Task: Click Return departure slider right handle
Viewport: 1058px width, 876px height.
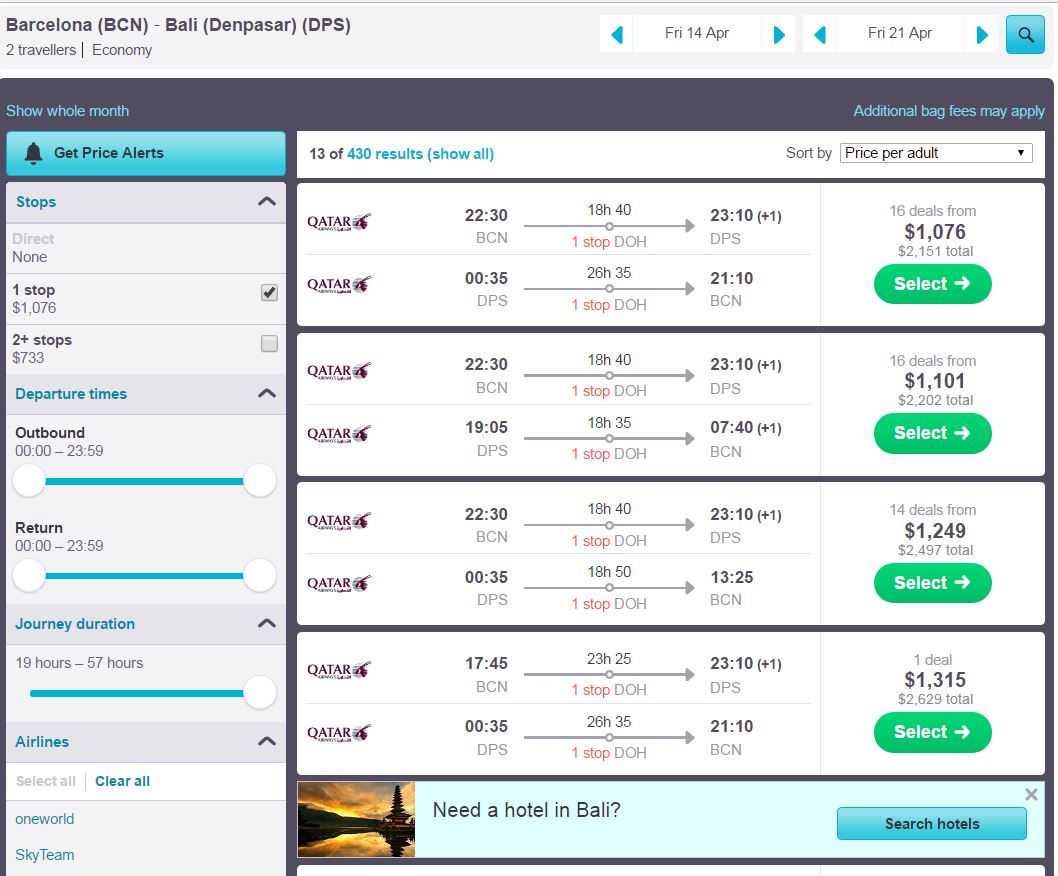Action: click(260, 576)
